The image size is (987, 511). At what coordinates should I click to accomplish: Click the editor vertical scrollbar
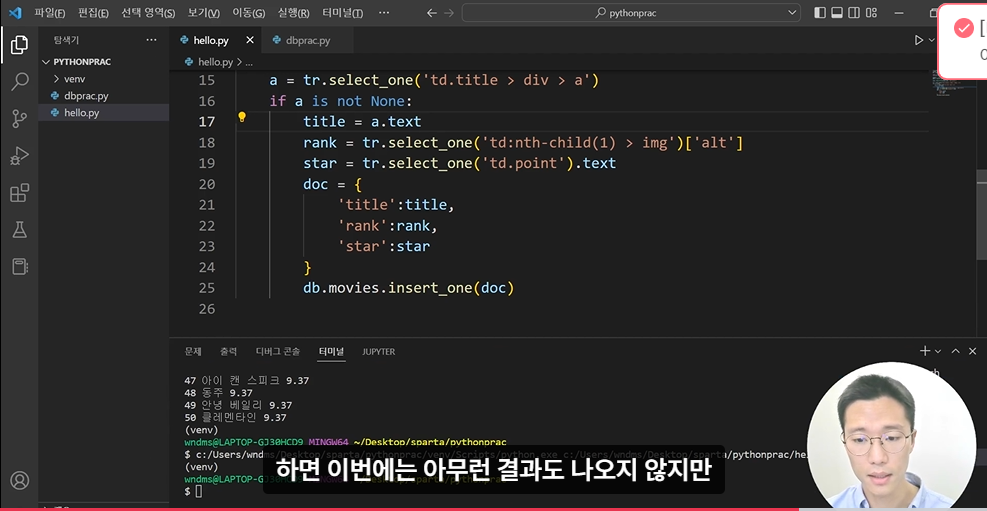(982, 214)
